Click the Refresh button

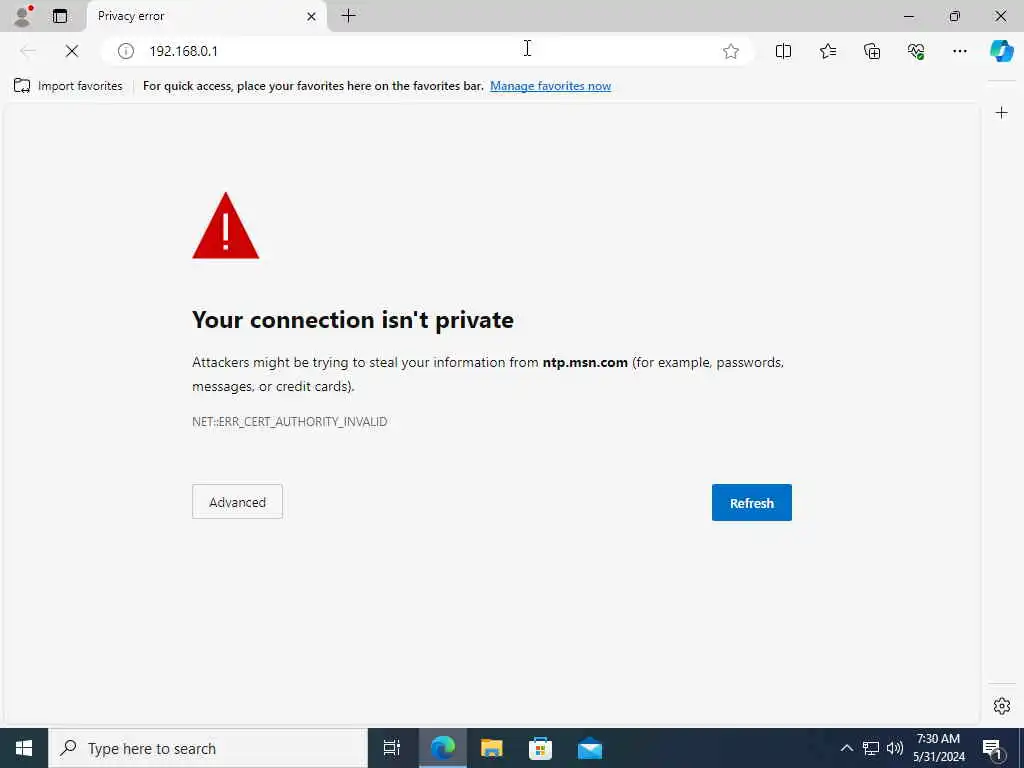pos(752,502)
